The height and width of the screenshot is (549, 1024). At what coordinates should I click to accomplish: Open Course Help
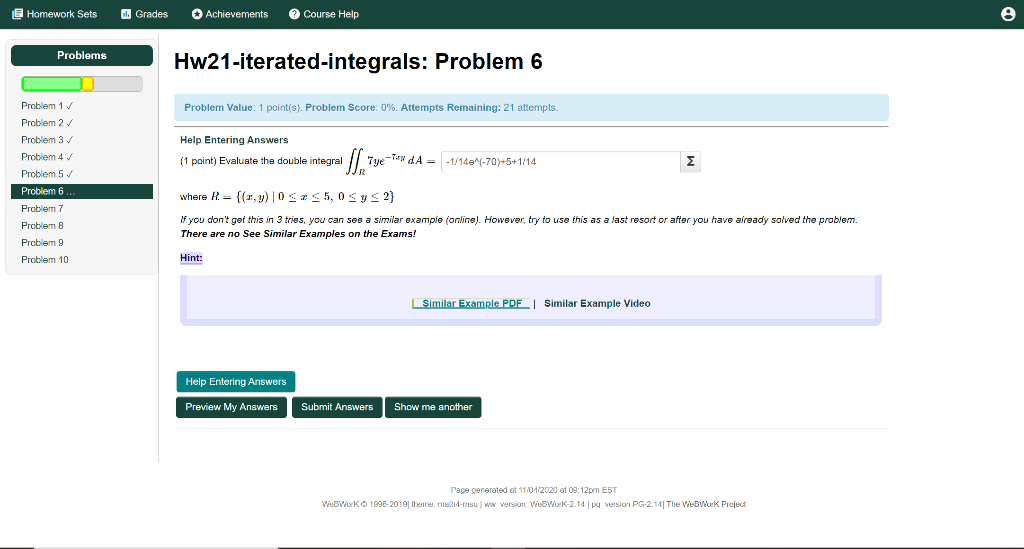click(324, 14)
